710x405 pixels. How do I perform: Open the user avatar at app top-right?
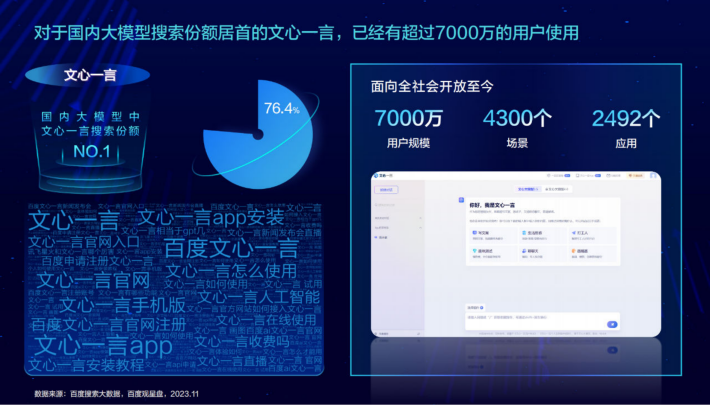coord(651,175)
